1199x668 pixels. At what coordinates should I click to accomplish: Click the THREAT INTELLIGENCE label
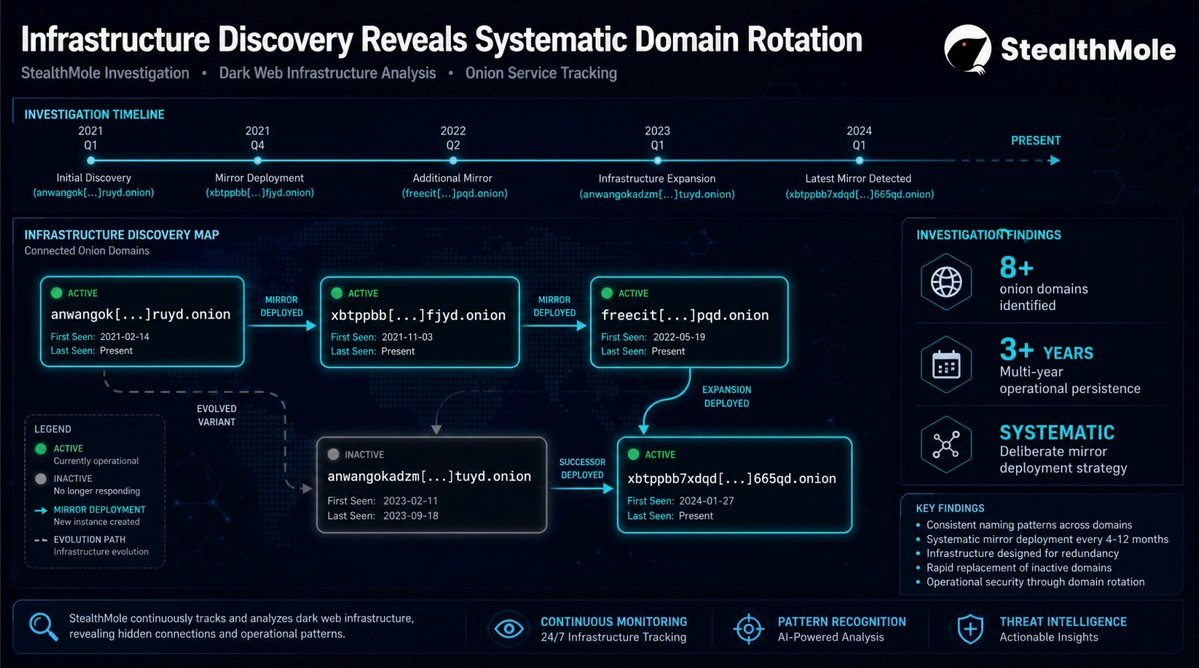click(1063, 622)
